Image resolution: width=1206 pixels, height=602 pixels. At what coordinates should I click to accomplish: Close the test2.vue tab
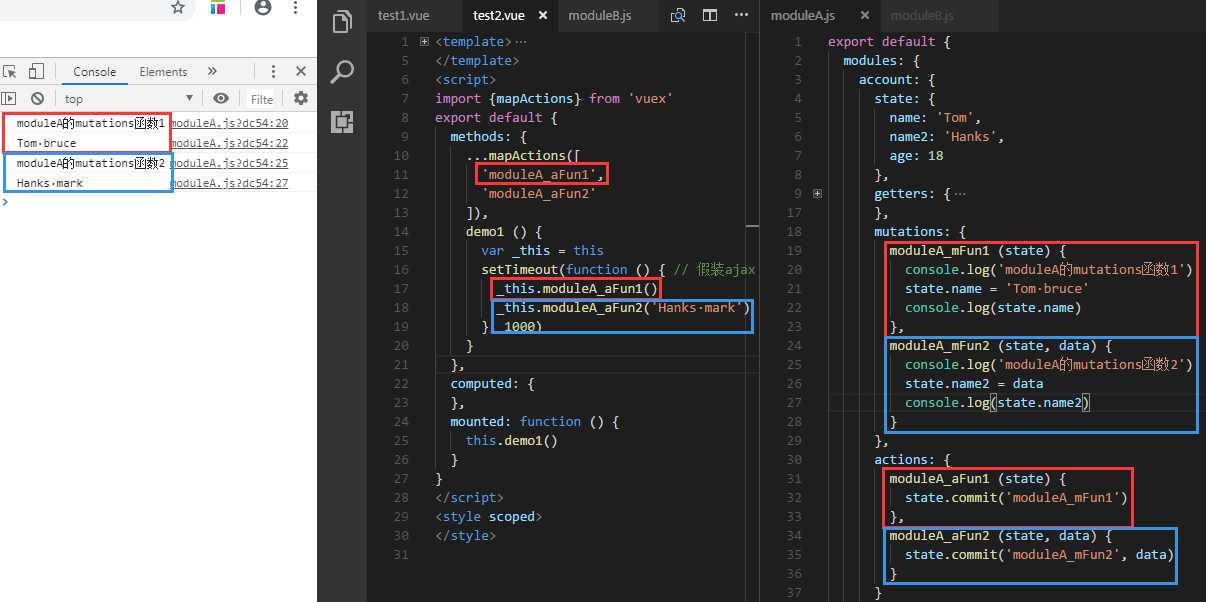pyautogui.click(x=543, y=16)
